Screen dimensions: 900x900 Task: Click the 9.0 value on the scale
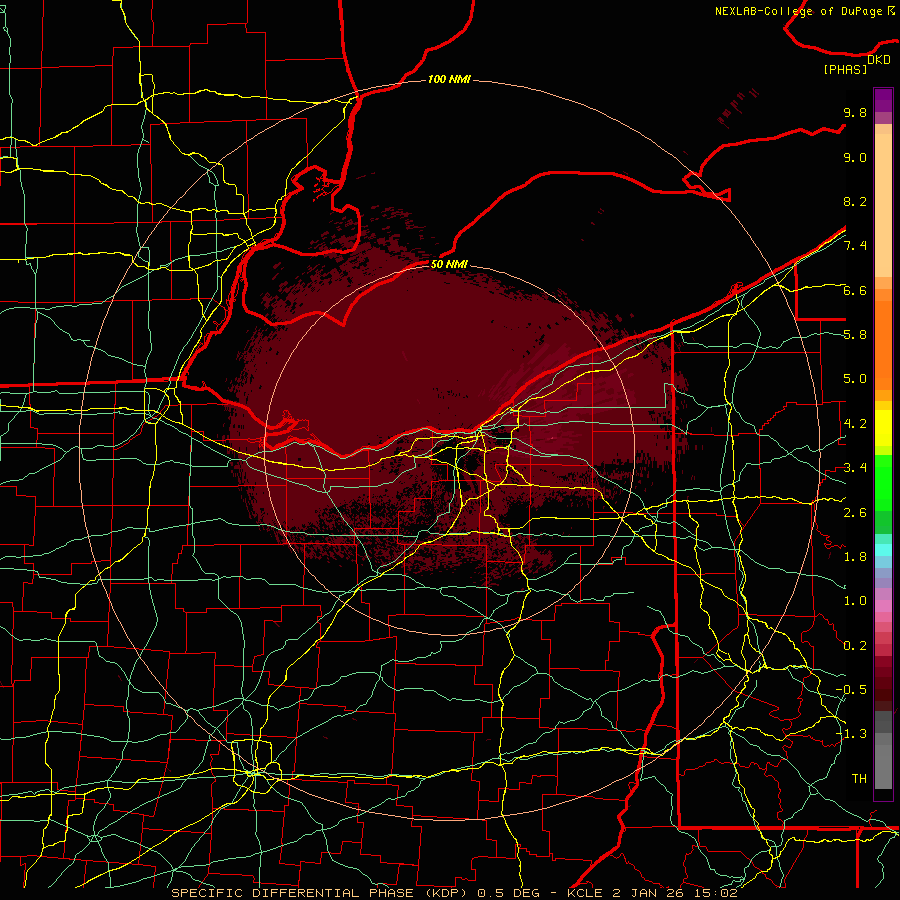point(855,157)
